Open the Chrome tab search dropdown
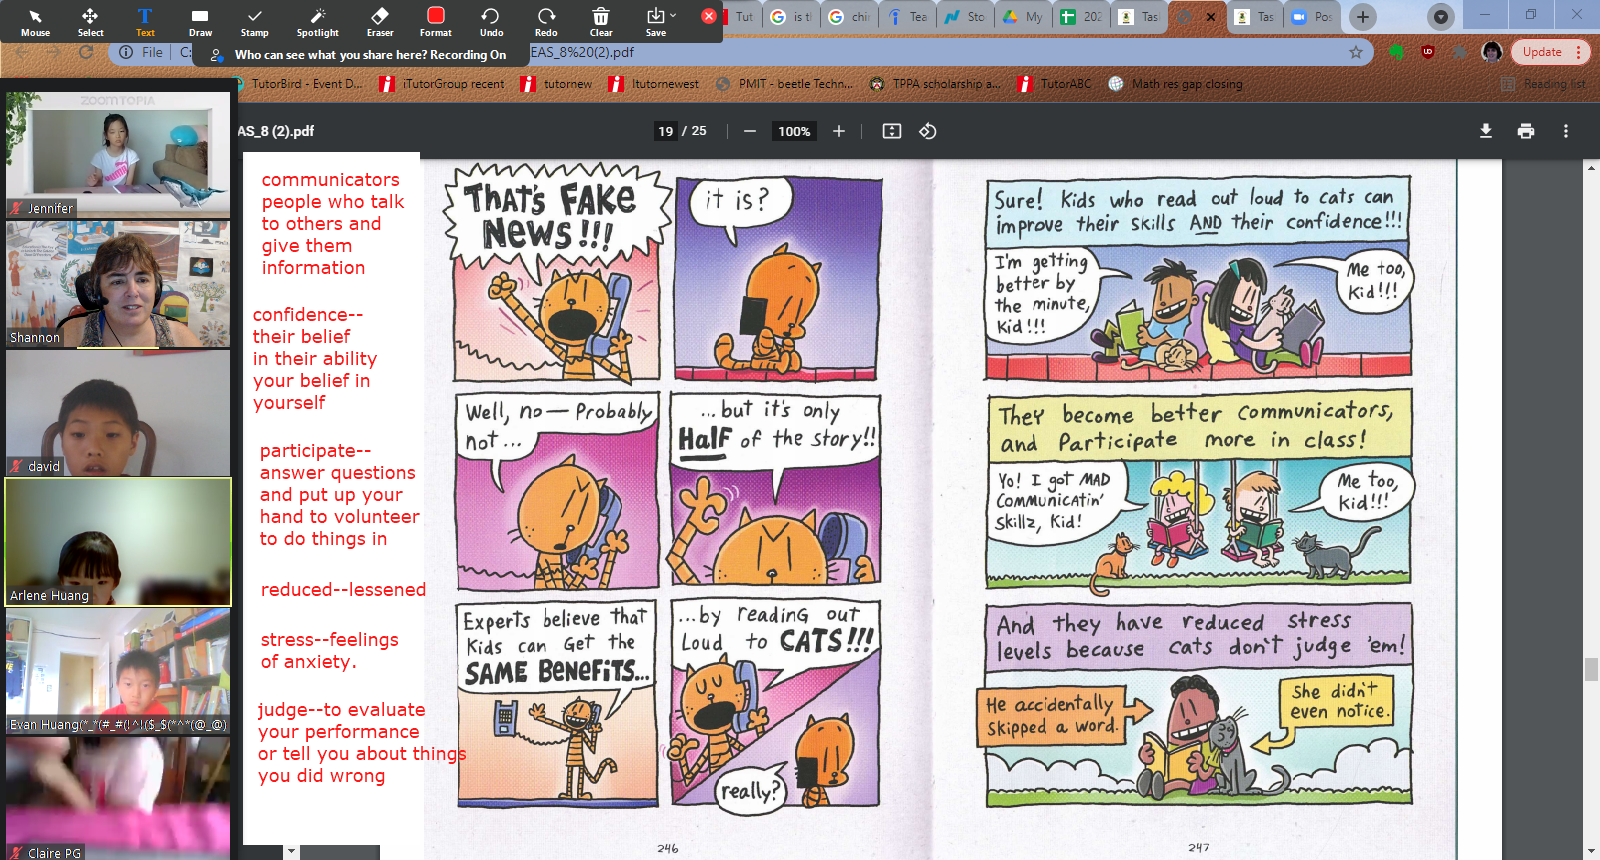 pos(1440,17)
